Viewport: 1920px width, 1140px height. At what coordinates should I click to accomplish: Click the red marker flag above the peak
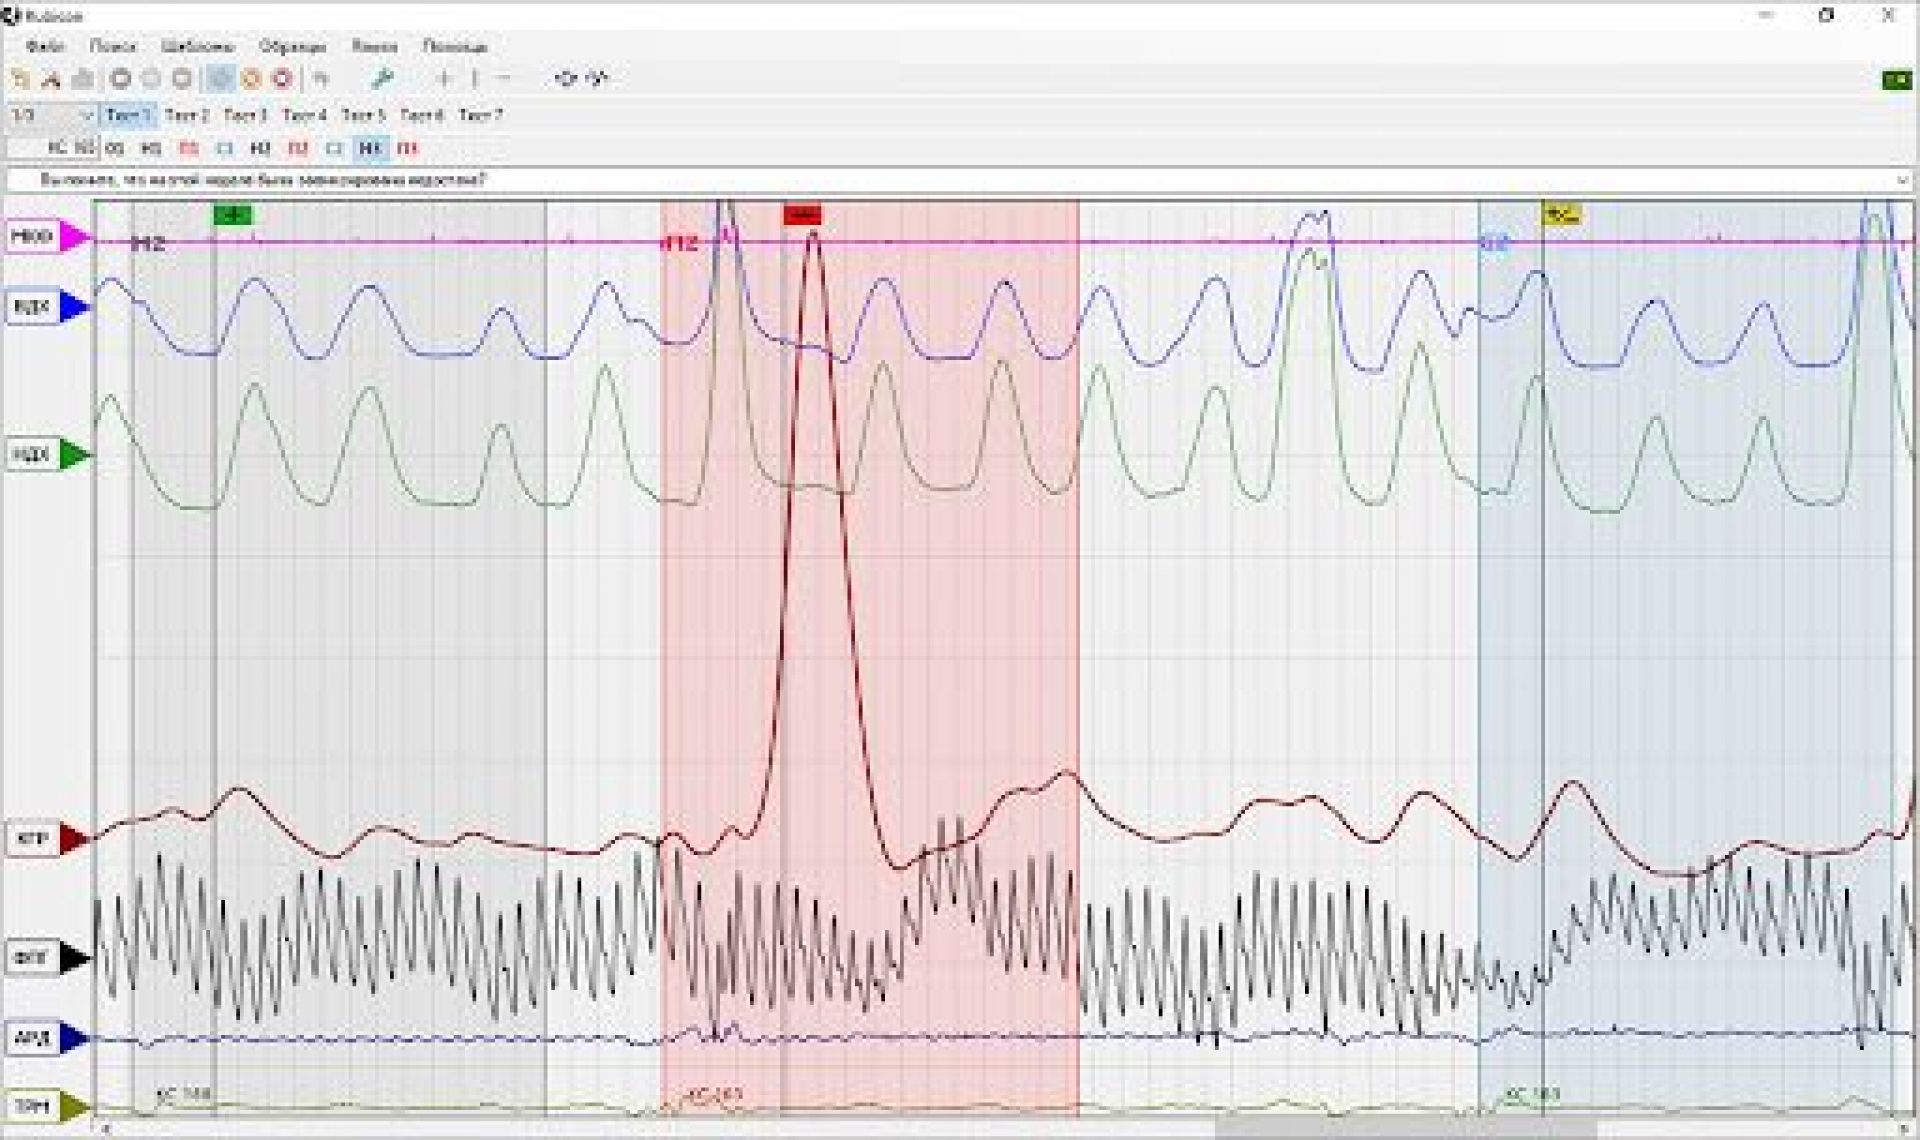[x=802, y=214]
